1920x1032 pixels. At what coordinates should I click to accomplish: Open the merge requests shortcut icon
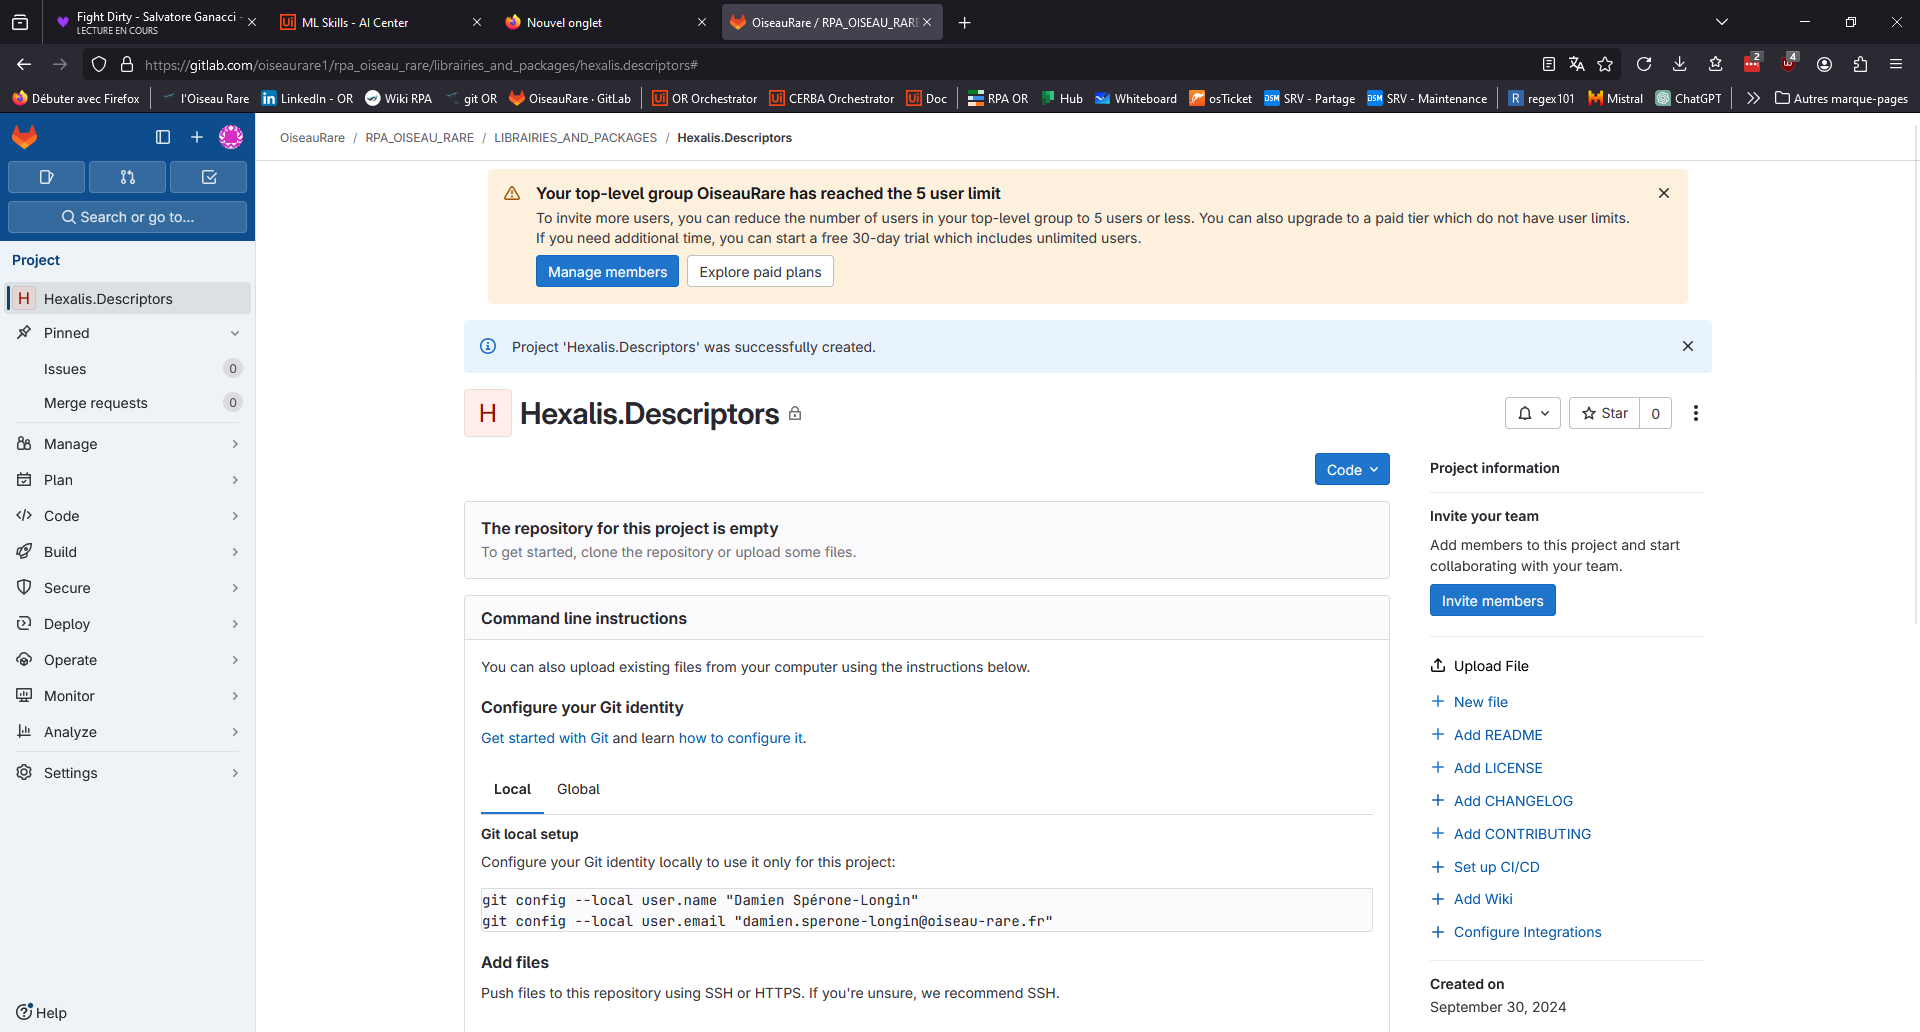[127, 177]
